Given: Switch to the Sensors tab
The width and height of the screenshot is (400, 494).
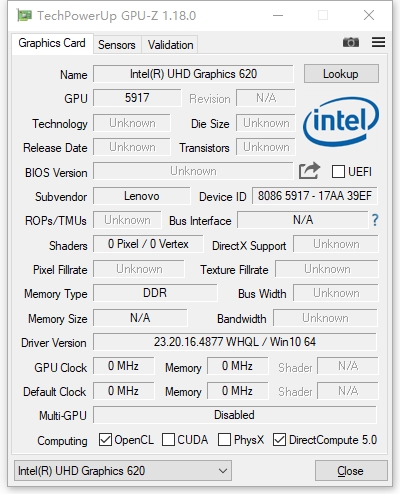Looking at the screenshot, I should click(117, 45).
